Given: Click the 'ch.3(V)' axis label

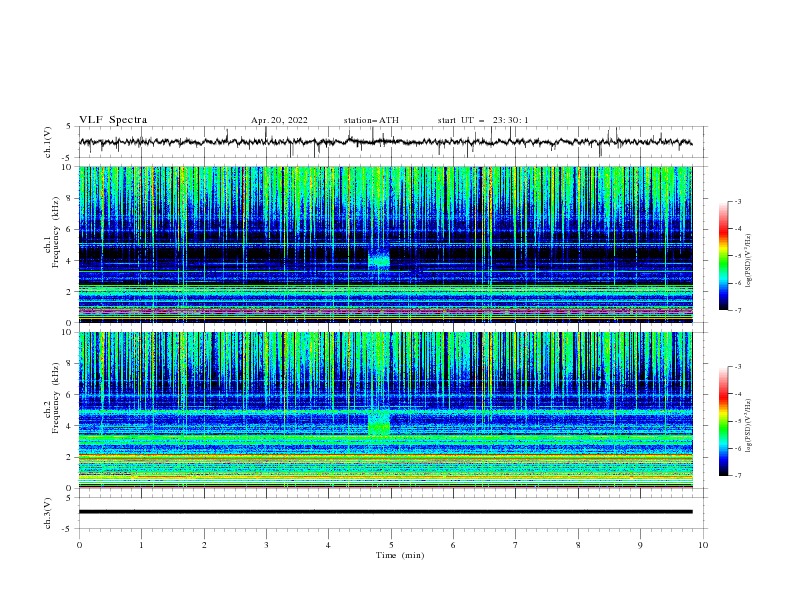Looking at the screenshot, I should click(48, 513).
